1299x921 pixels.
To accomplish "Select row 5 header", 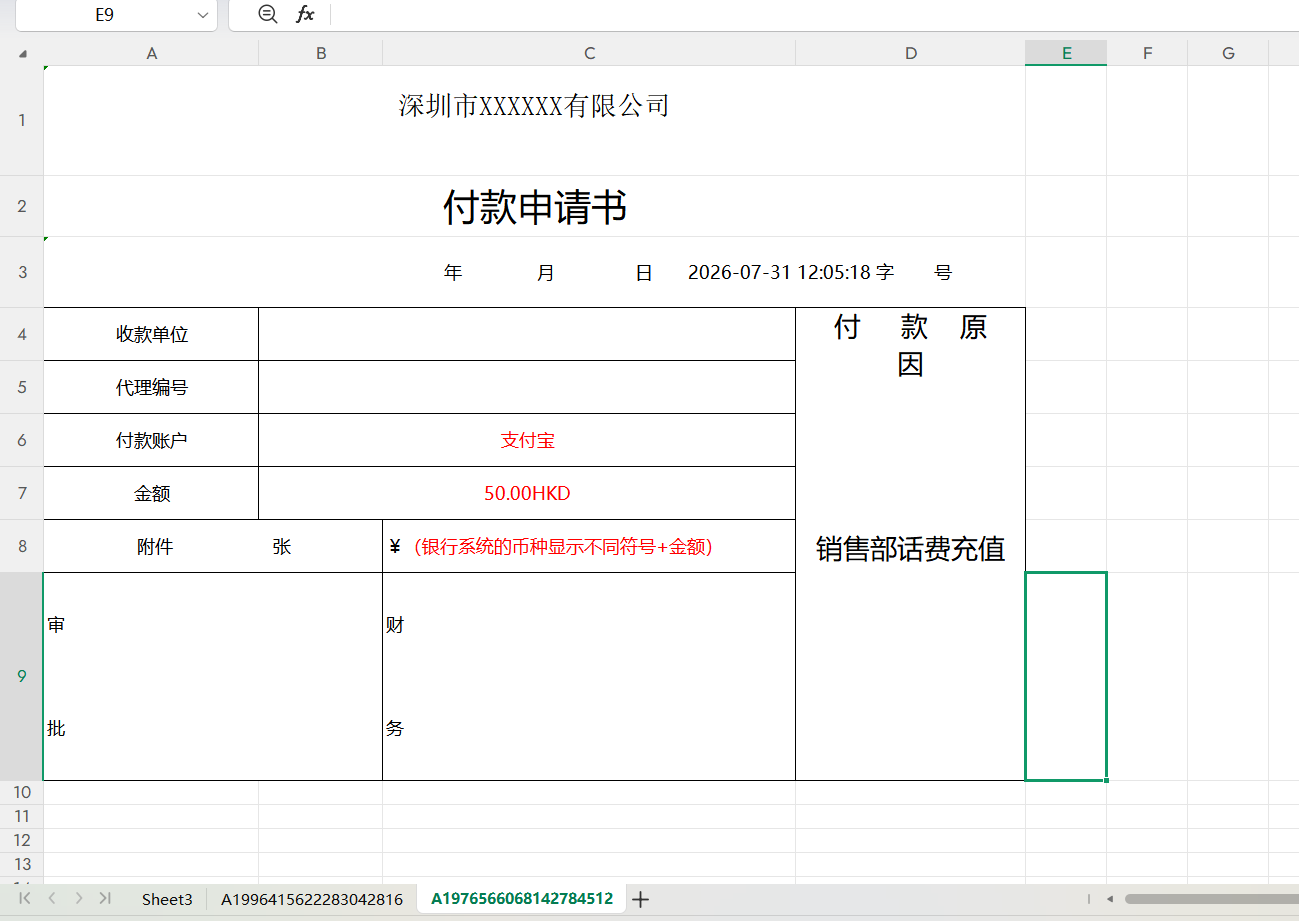I will click(x=22, y=387).
